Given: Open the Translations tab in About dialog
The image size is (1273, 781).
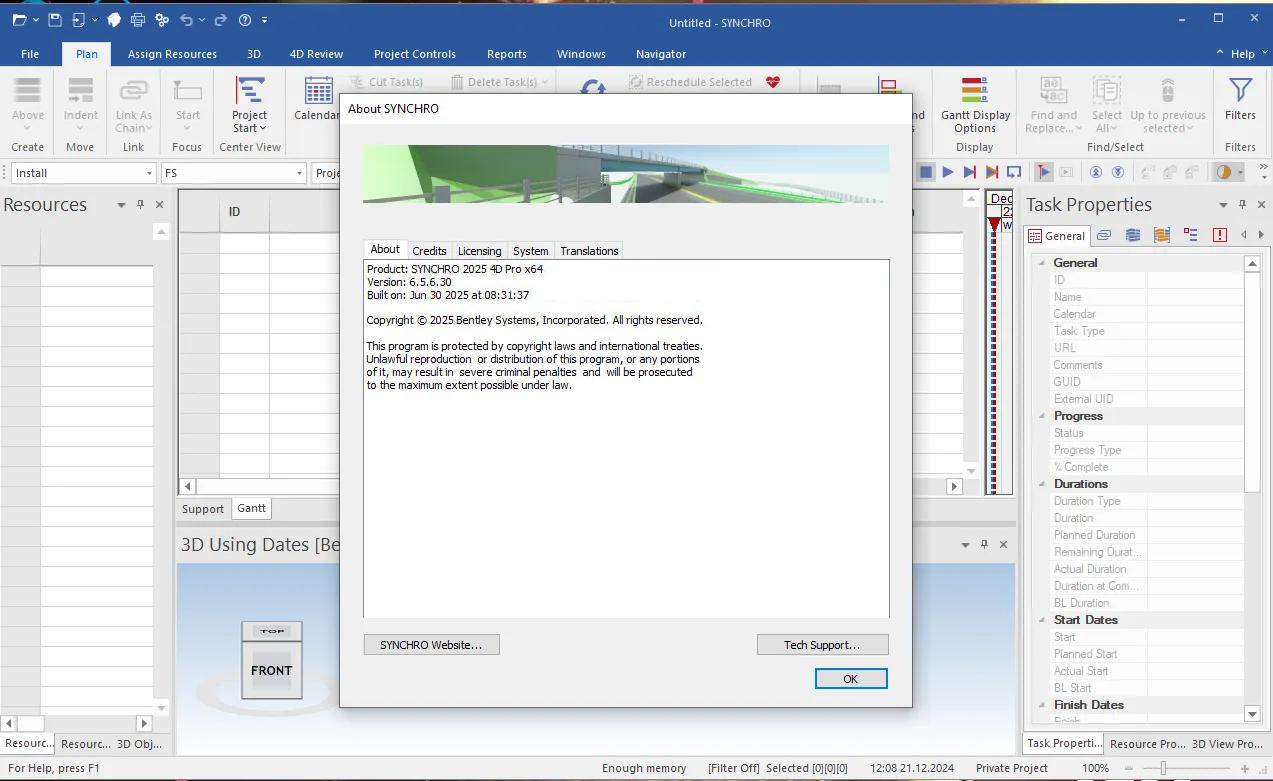Looking at the screenshot, I should click(589, 251).
